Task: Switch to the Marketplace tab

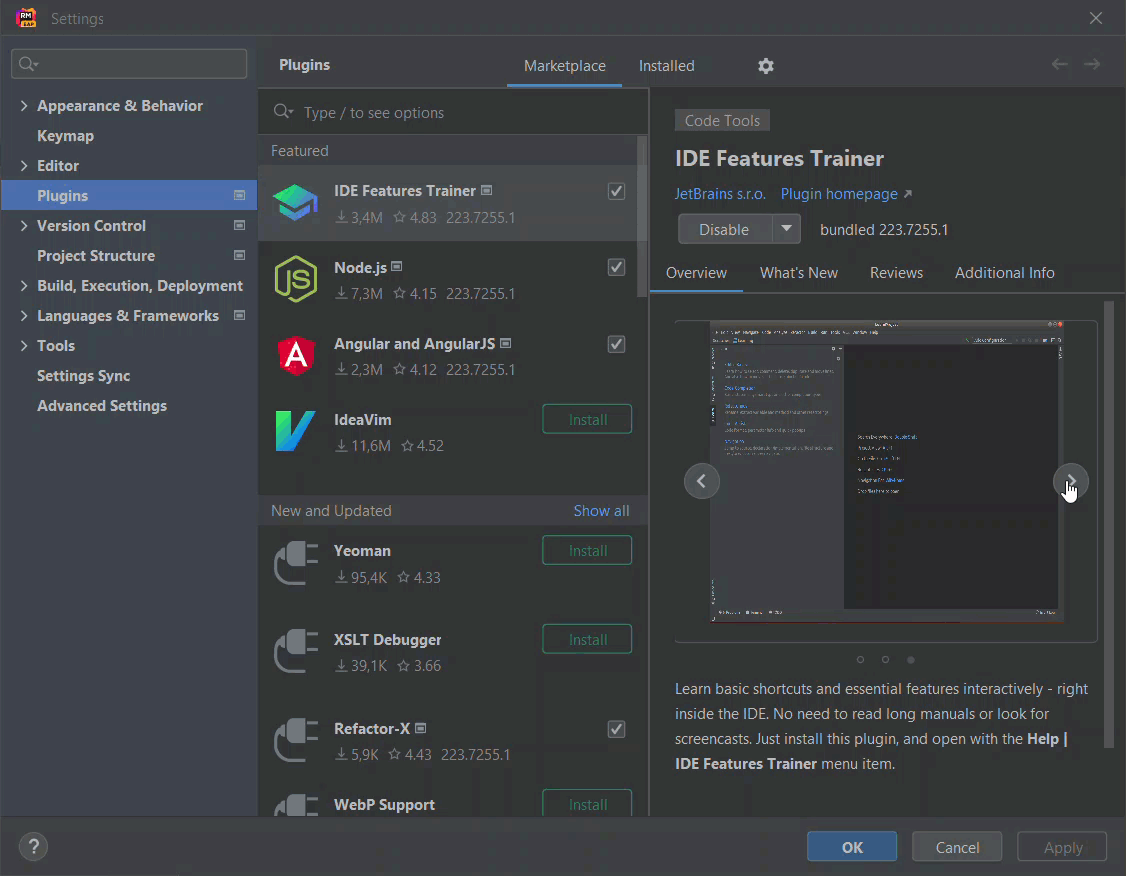Action: coord(564,66)
